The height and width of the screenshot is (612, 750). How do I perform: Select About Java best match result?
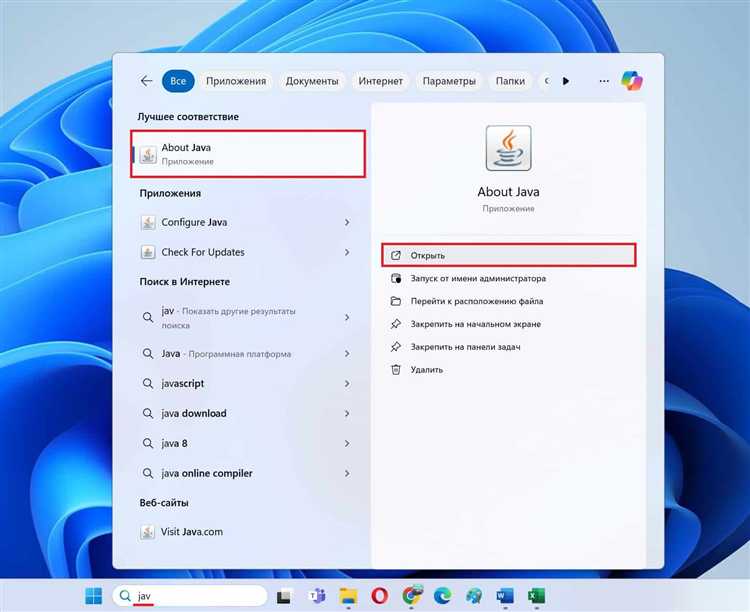[248, 154]
